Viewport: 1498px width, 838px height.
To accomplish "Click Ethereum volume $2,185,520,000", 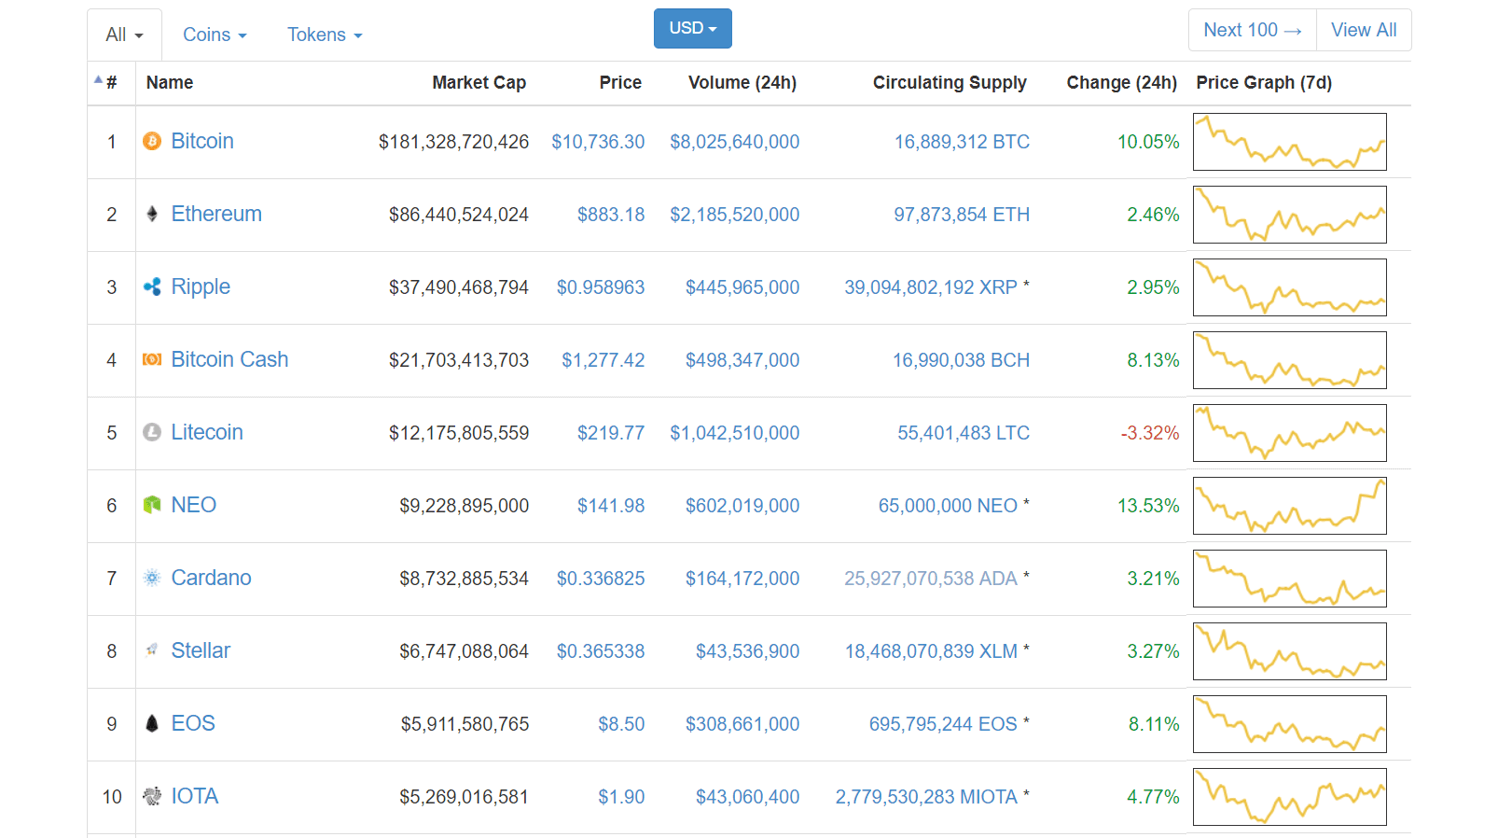I will pyautogui.click(x=735, y=215).
